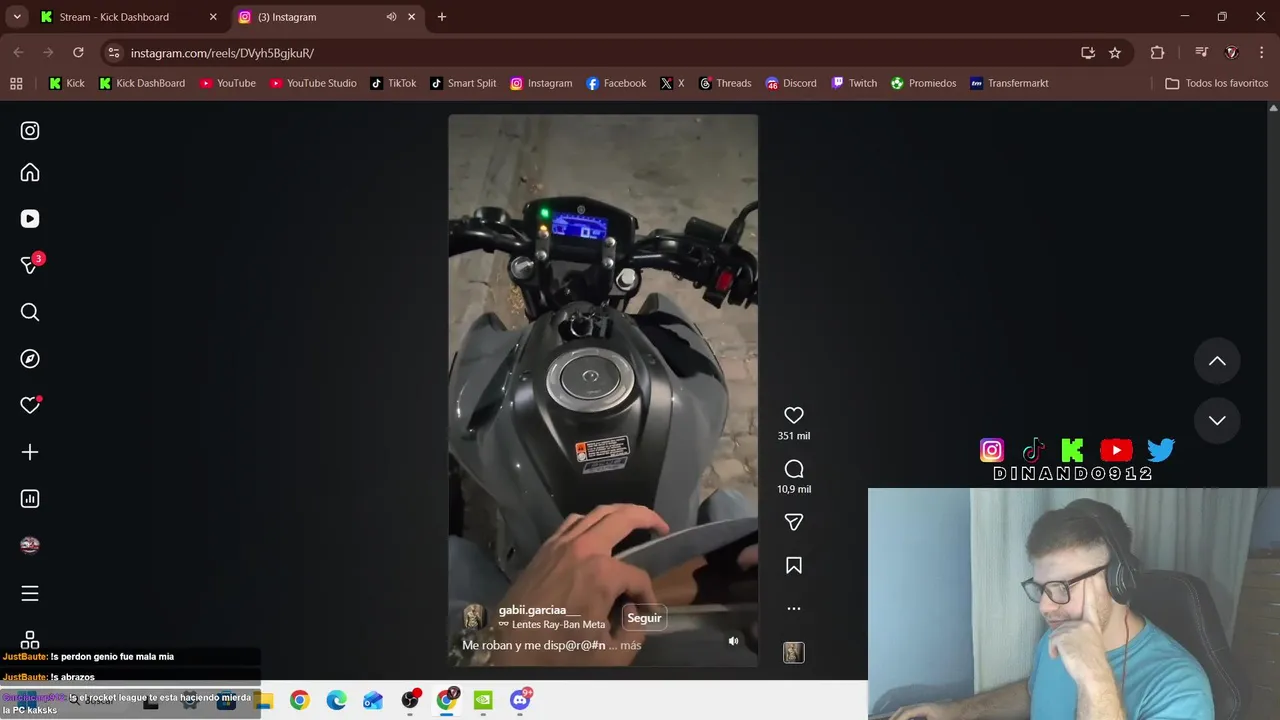Screen dimensions: 1280x720
Task: Open gabii.garciaa__ profile username link
Action: (x=539, y=610)
